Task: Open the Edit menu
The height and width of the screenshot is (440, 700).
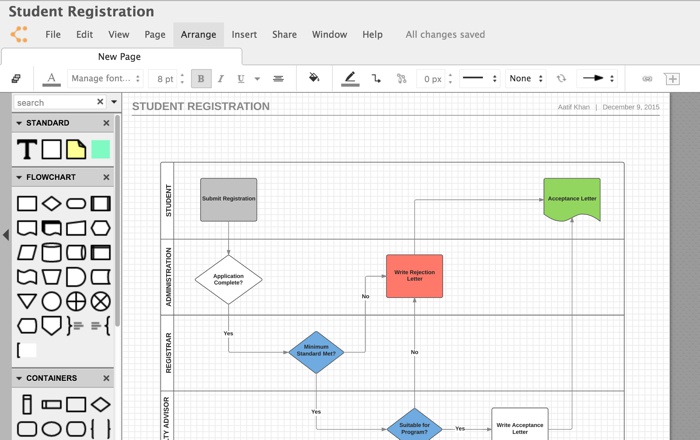Action: [84, 34]
